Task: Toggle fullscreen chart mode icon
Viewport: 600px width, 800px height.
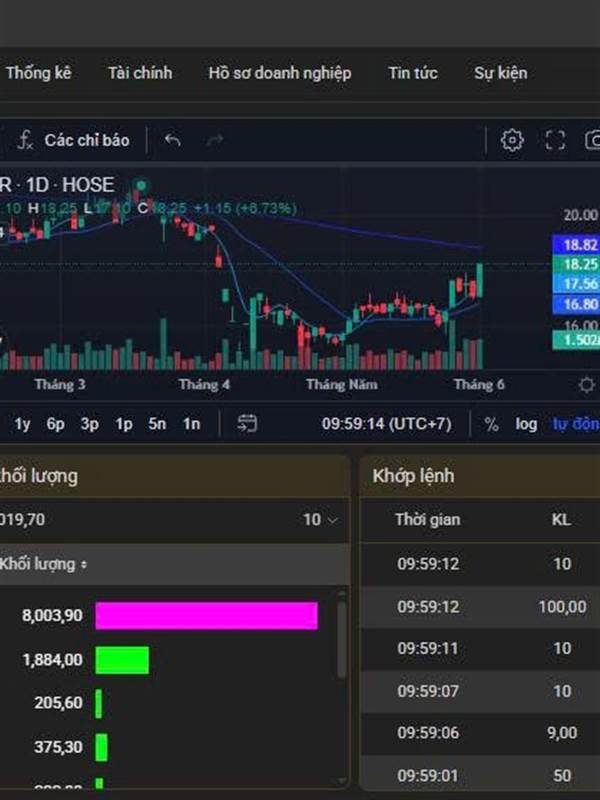Action: point(555,140)
